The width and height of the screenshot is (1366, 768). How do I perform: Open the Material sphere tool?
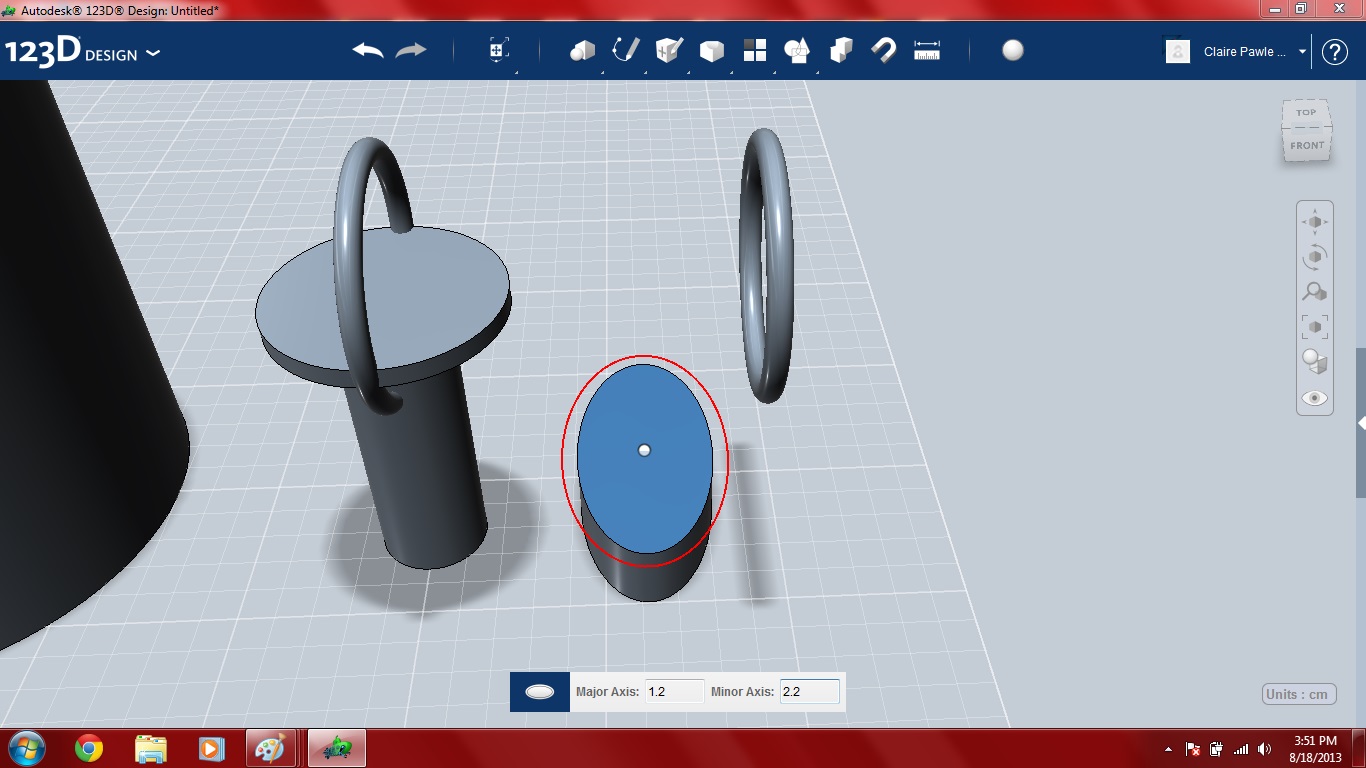(x=1013, y=51)
